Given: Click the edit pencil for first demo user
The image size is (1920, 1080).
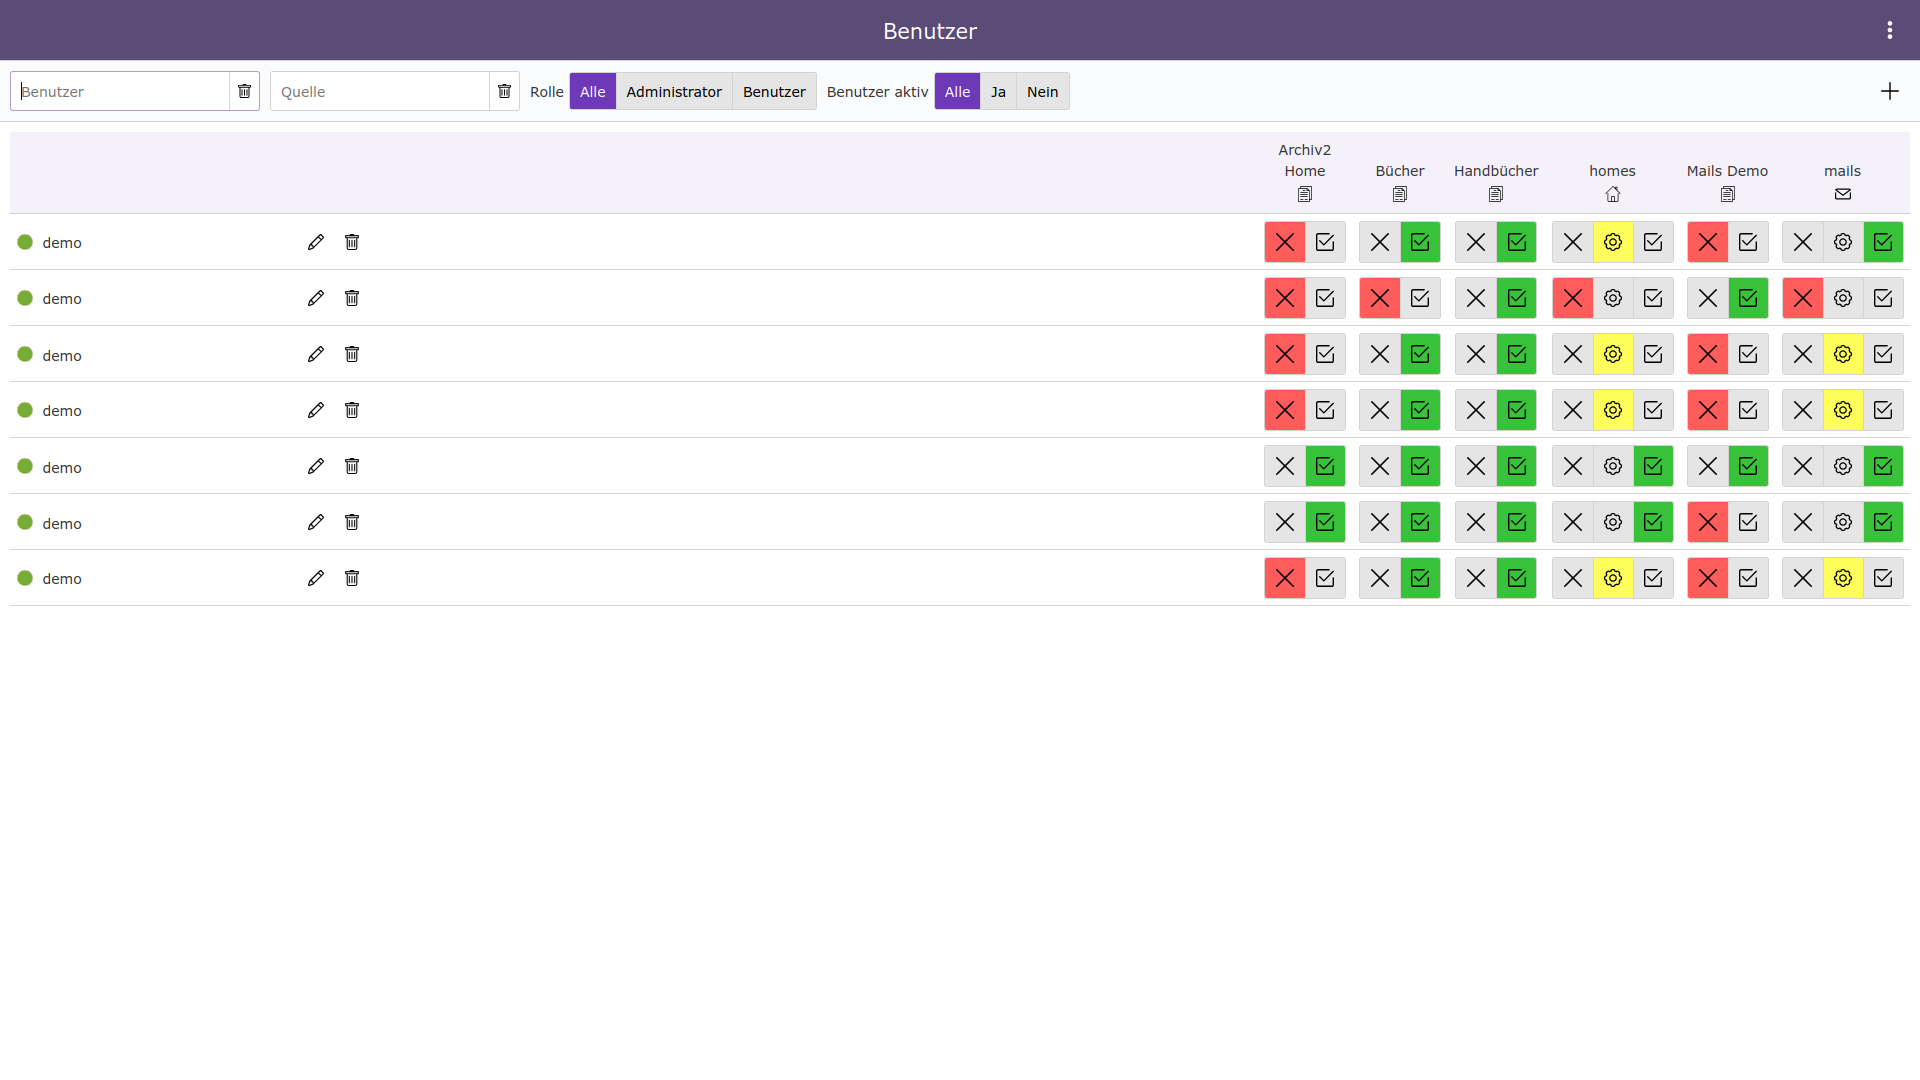Looking at the screenshot, I should (316, 242).
